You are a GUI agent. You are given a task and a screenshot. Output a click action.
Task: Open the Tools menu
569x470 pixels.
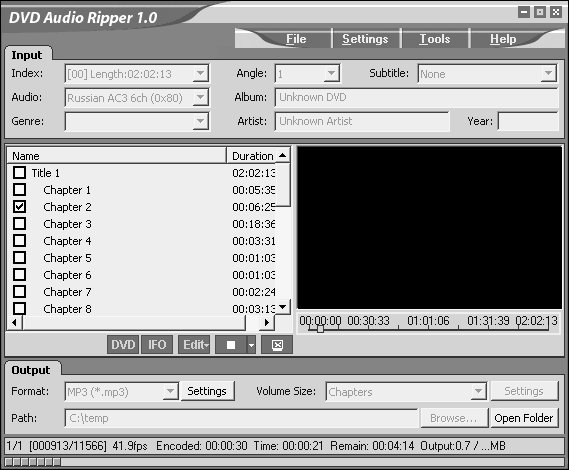[x=435, y=39]
